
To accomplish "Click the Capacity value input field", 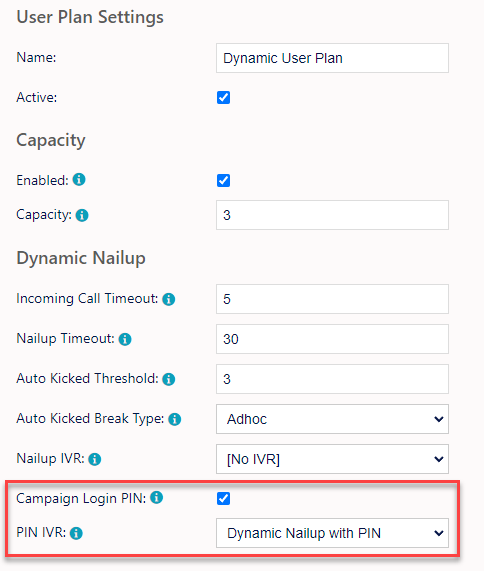I will (x=332, y=215).
